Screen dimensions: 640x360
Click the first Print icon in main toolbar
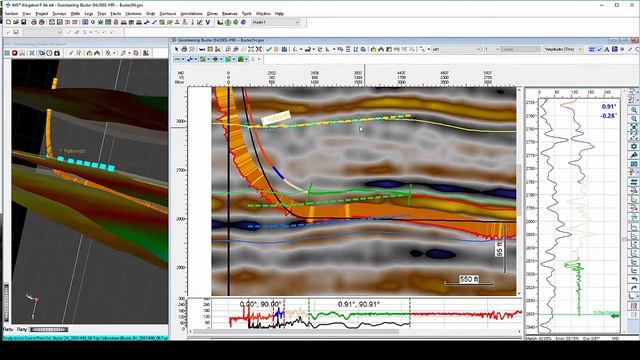(x=34, y=22)
